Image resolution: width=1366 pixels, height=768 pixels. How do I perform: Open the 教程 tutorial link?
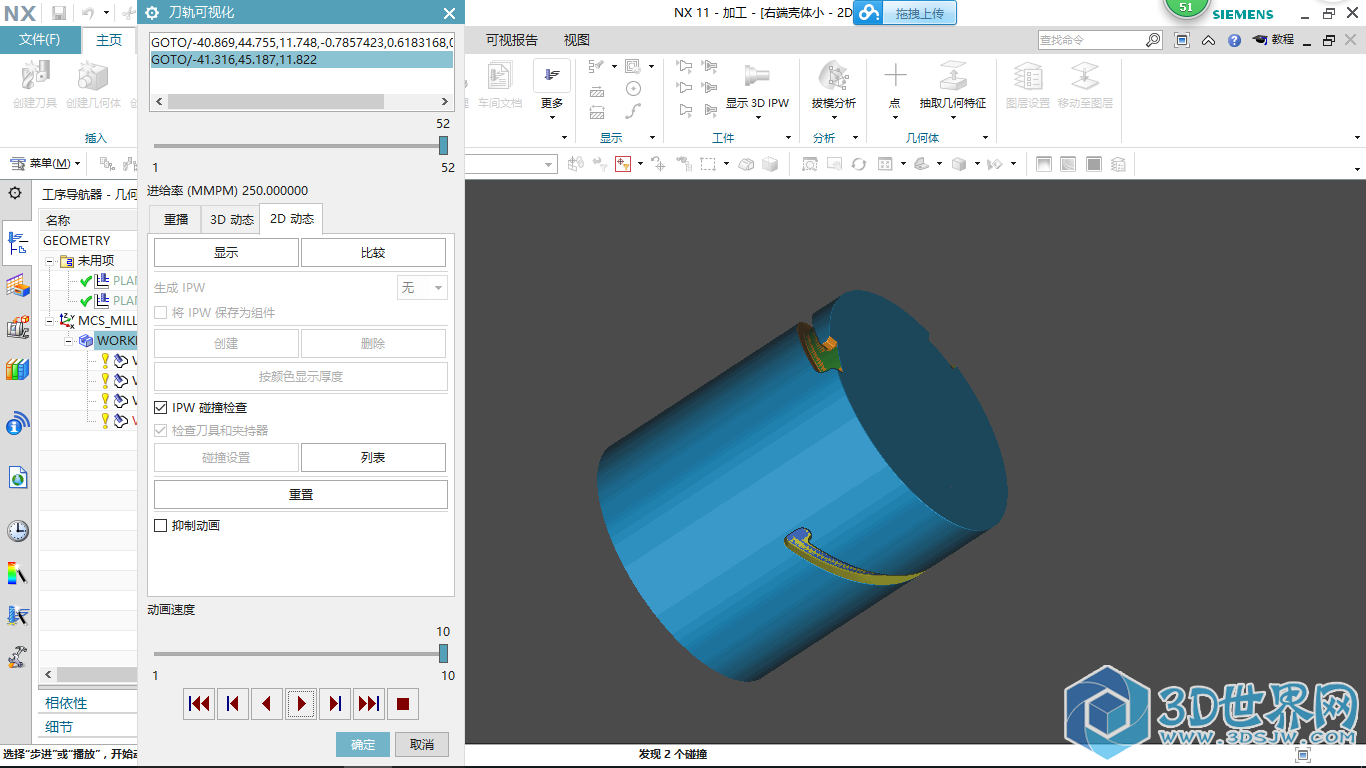[x=1273, y=40]
